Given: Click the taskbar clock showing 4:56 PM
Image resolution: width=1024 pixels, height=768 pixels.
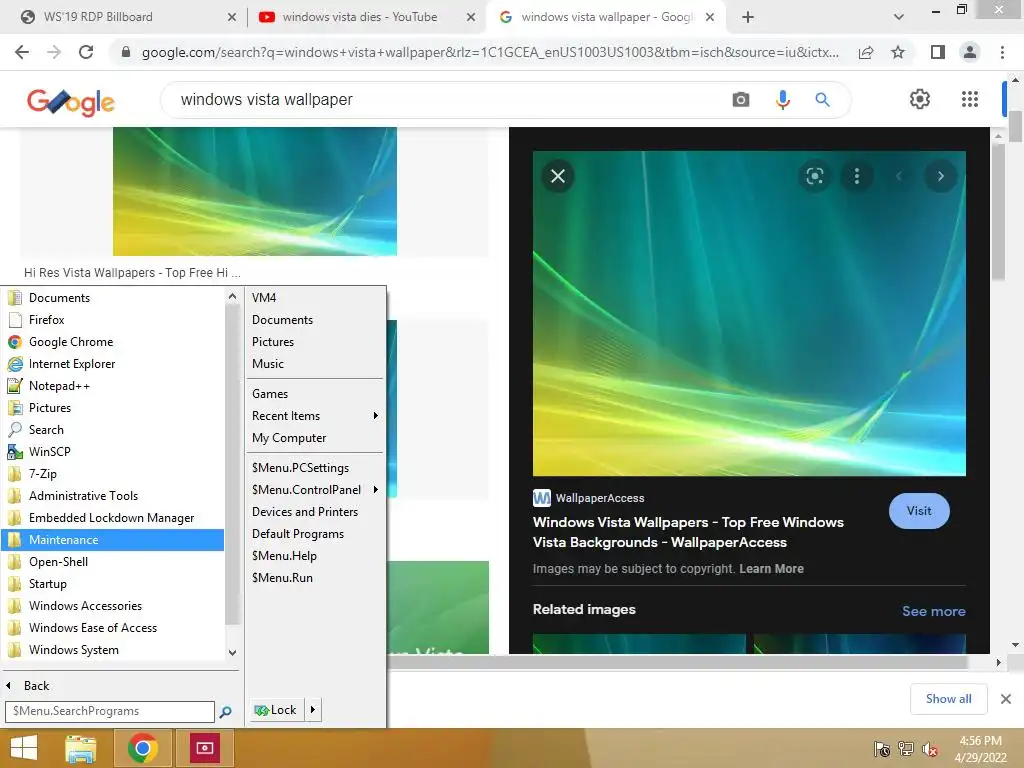Looking at the screenshot, I should point(980,748).
